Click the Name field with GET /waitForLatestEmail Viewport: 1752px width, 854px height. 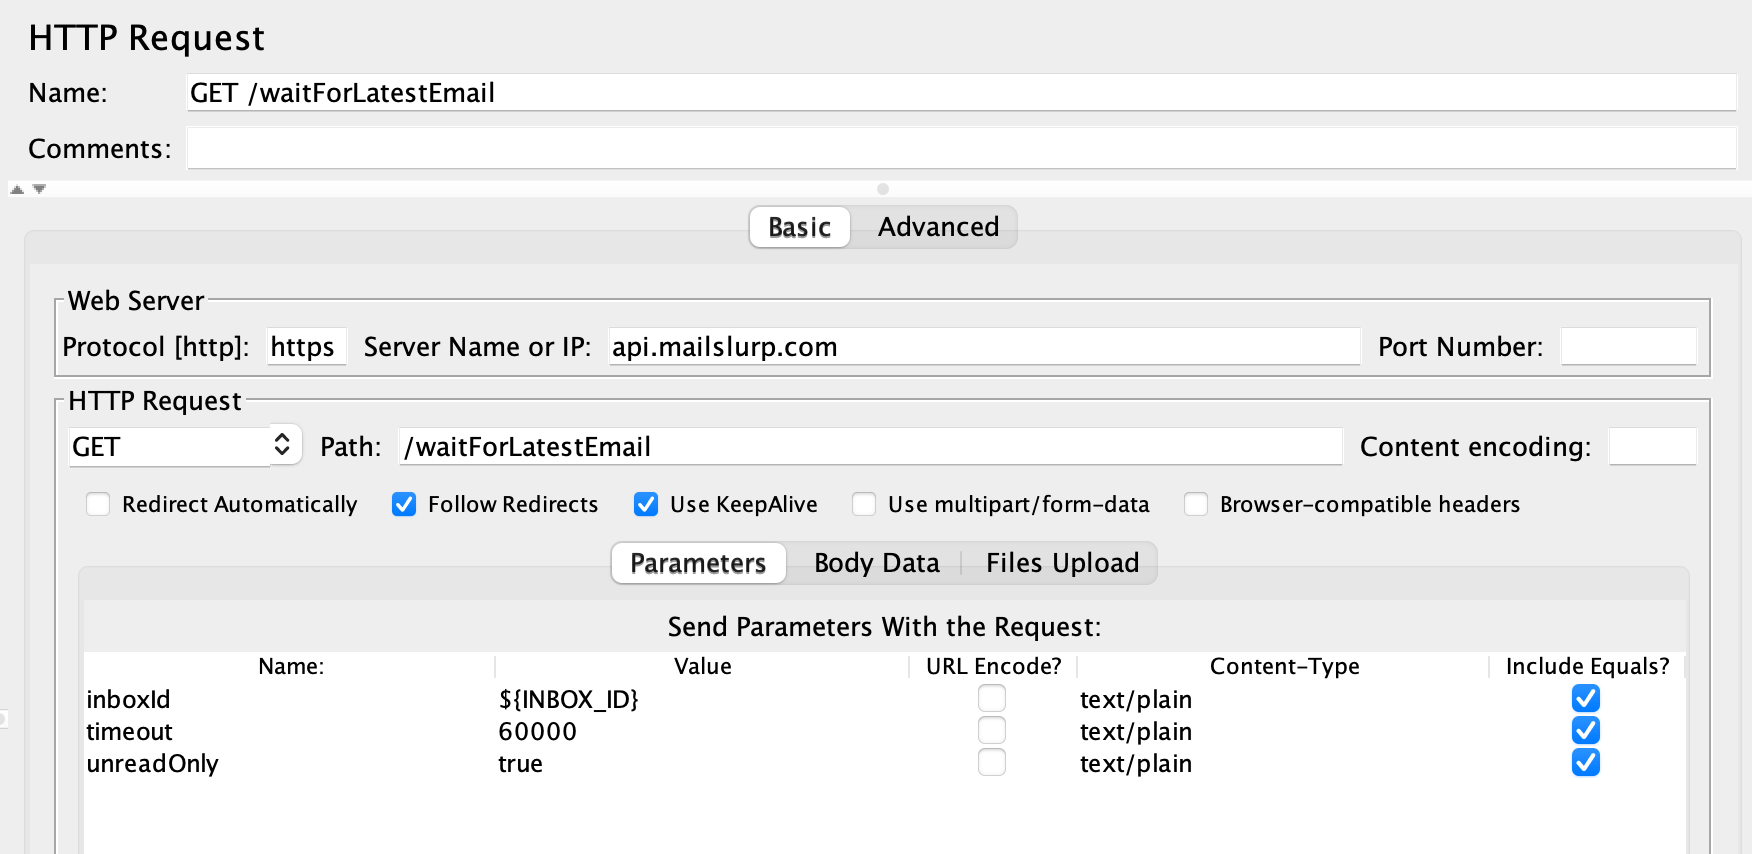tap(961, 93)
